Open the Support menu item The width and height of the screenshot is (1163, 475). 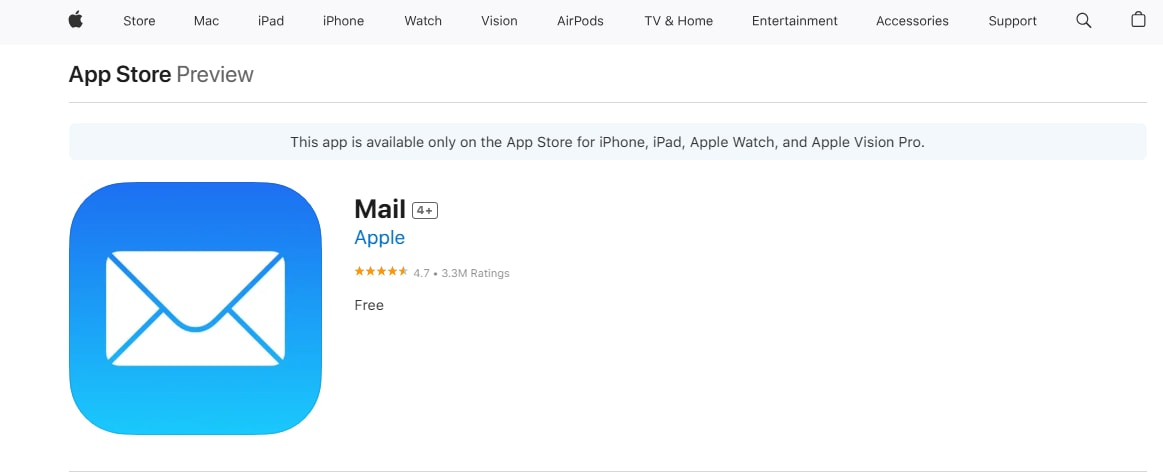pyautogui.click(x=1012, y=21)
